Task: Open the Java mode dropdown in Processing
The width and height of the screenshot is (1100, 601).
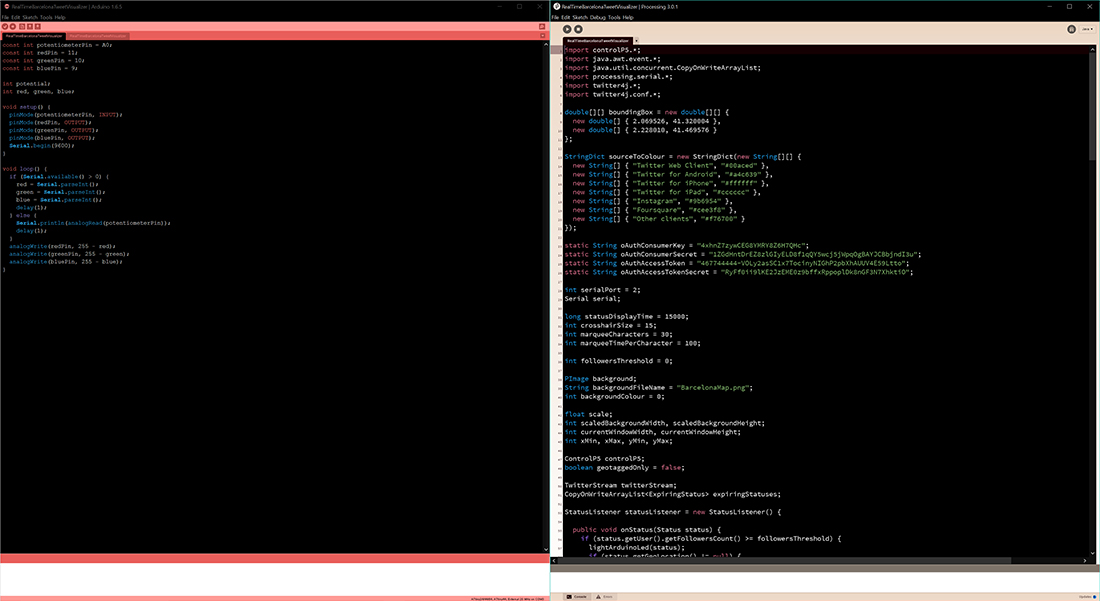Action: pos(1087,29)
